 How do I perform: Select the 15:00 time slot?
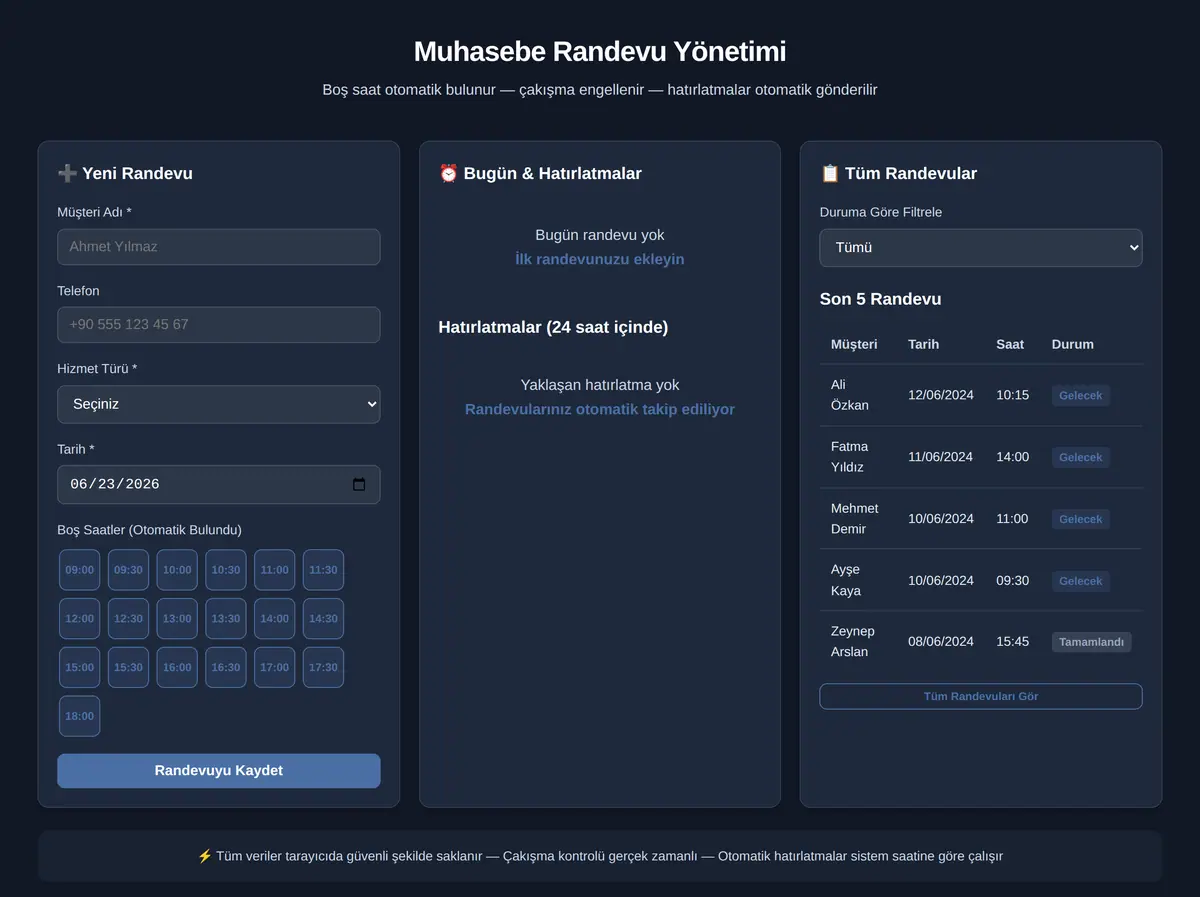coord(80,667)
